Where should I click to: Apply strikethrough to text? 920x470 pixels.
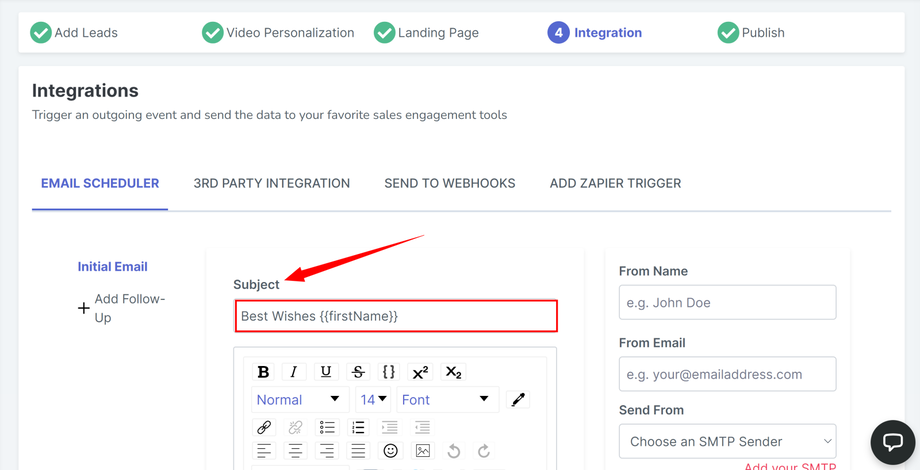pos(358,372)
